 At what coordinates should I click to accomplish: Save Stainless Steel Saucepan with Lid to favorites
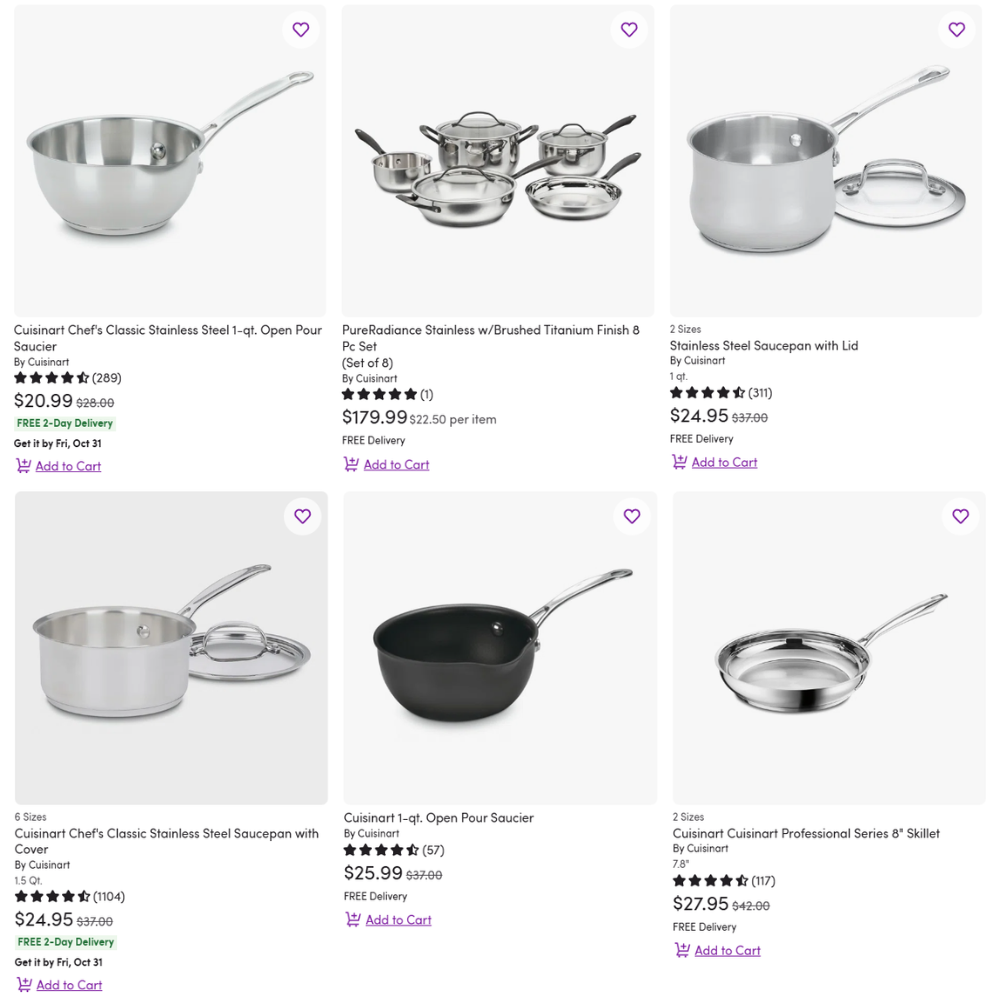(x=957, y=30)
